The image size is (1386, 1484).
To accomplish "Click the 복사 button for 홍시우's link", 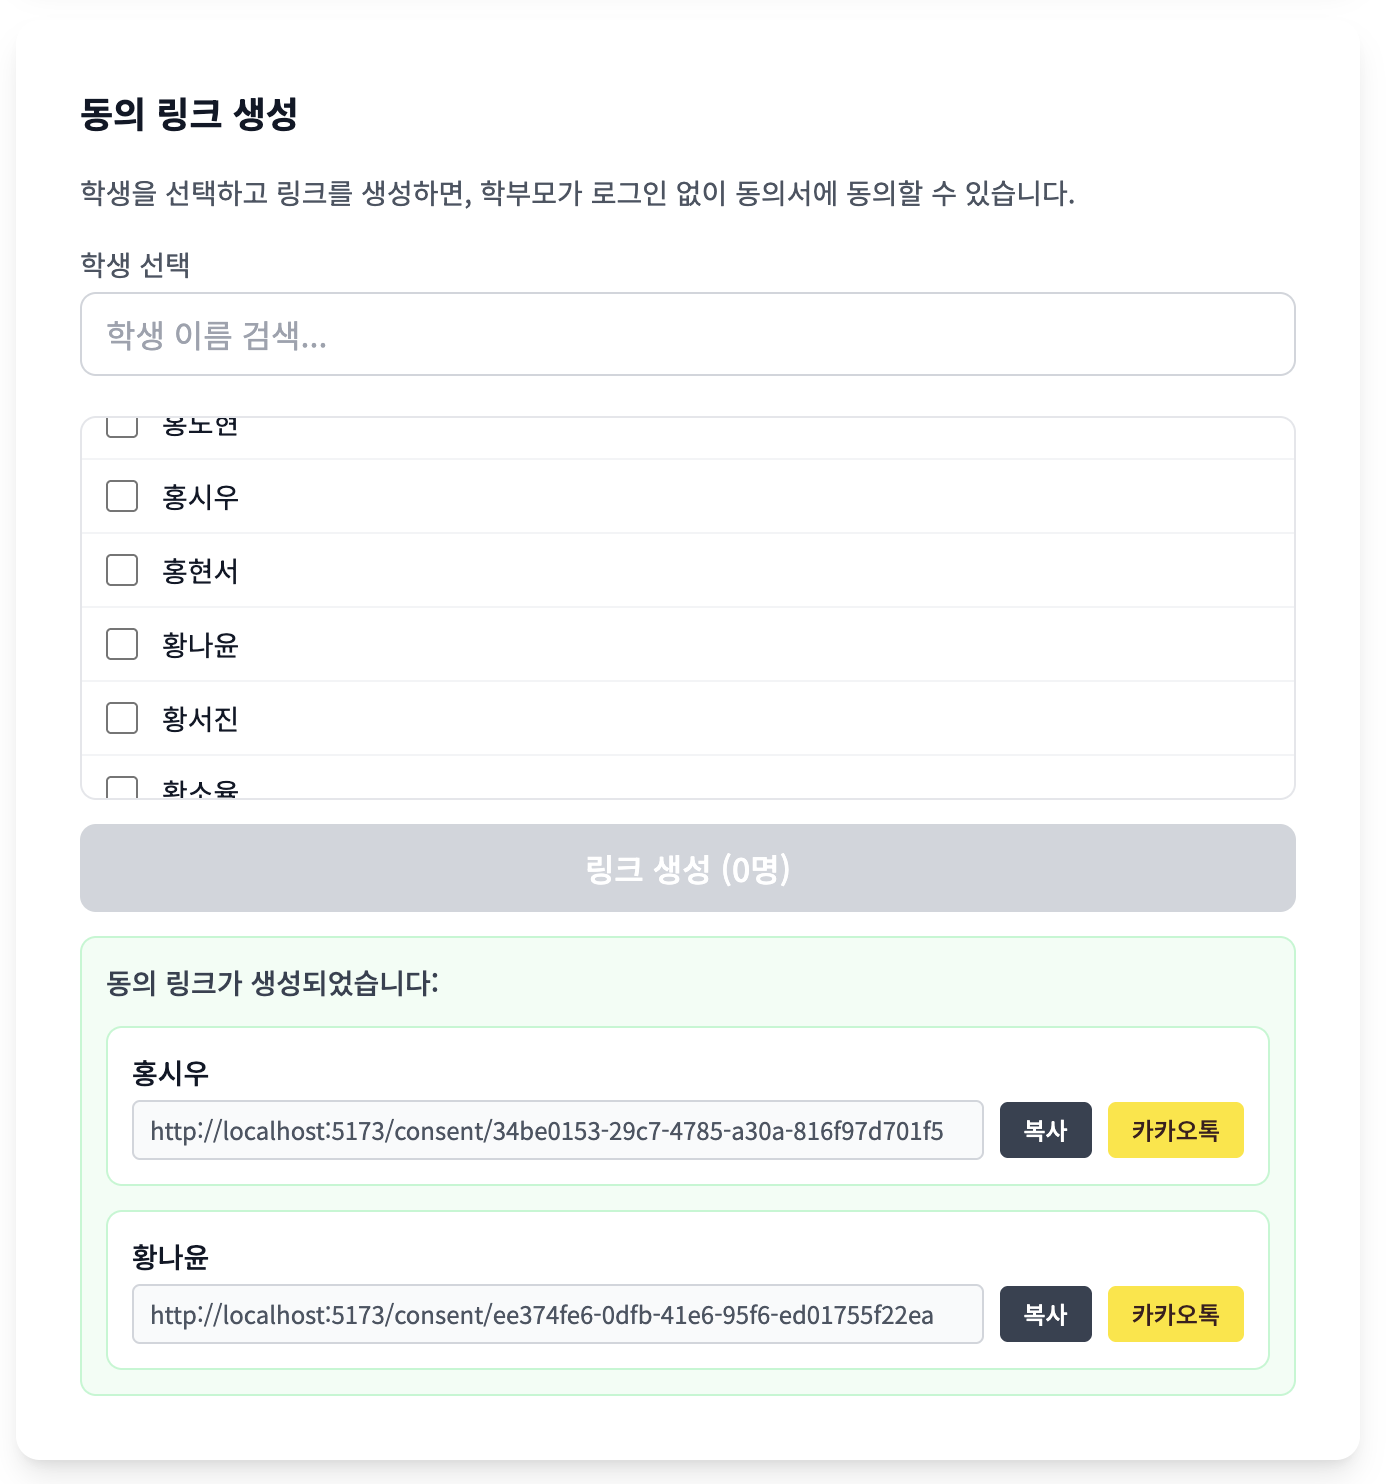I will coord(1045,1130).
